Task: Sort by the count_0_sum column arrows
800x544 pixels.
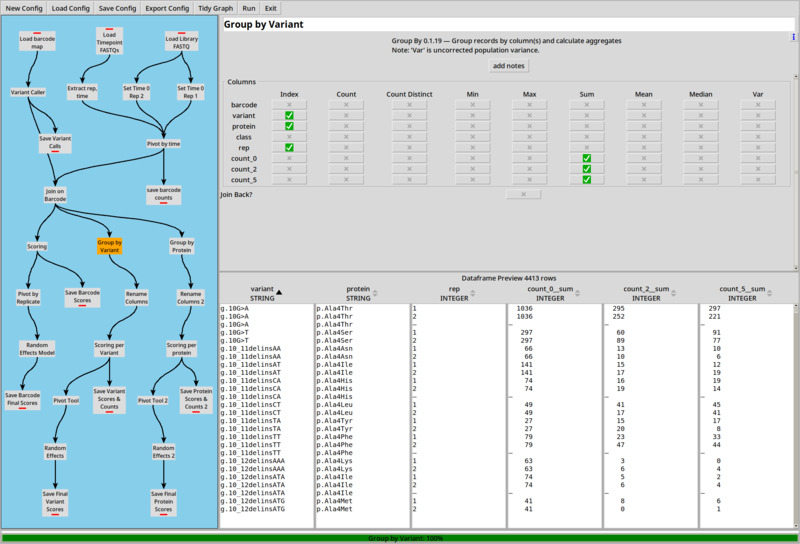Action: tap(578, 293)
